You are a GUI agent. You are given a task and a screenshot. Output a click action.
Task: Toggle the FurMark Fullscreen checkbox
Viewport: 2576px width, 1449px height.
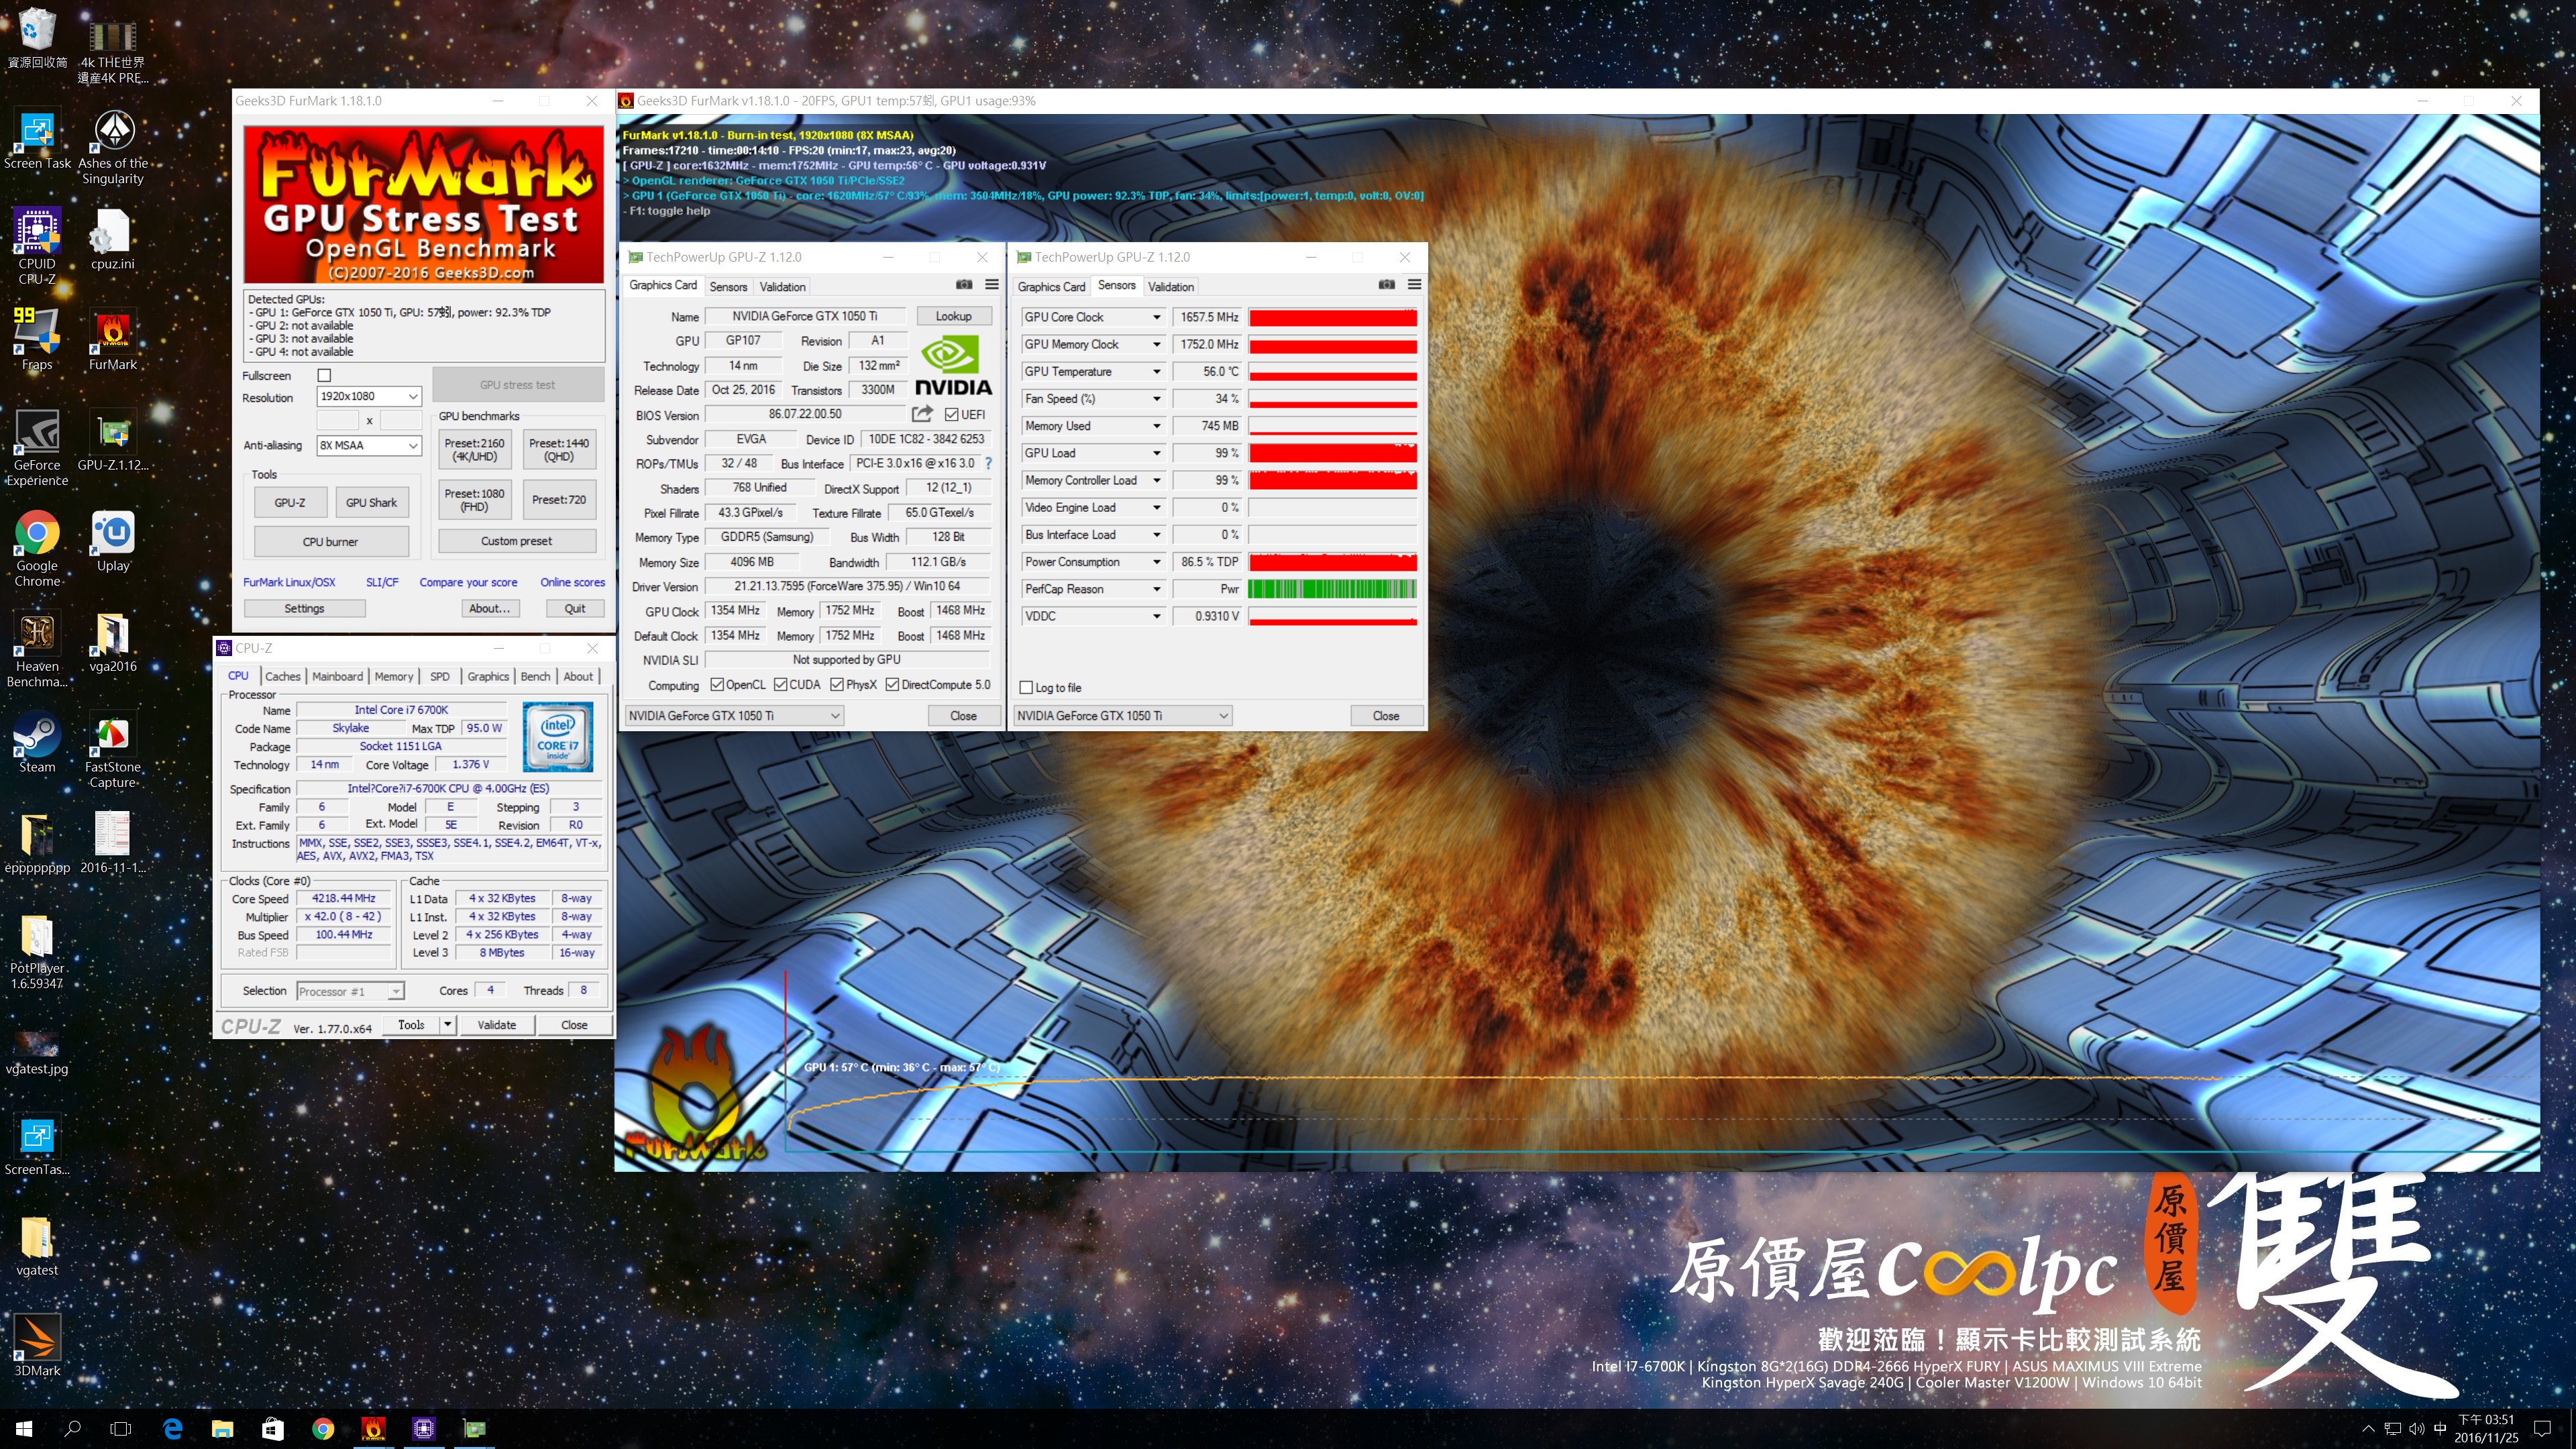(324, 376)
